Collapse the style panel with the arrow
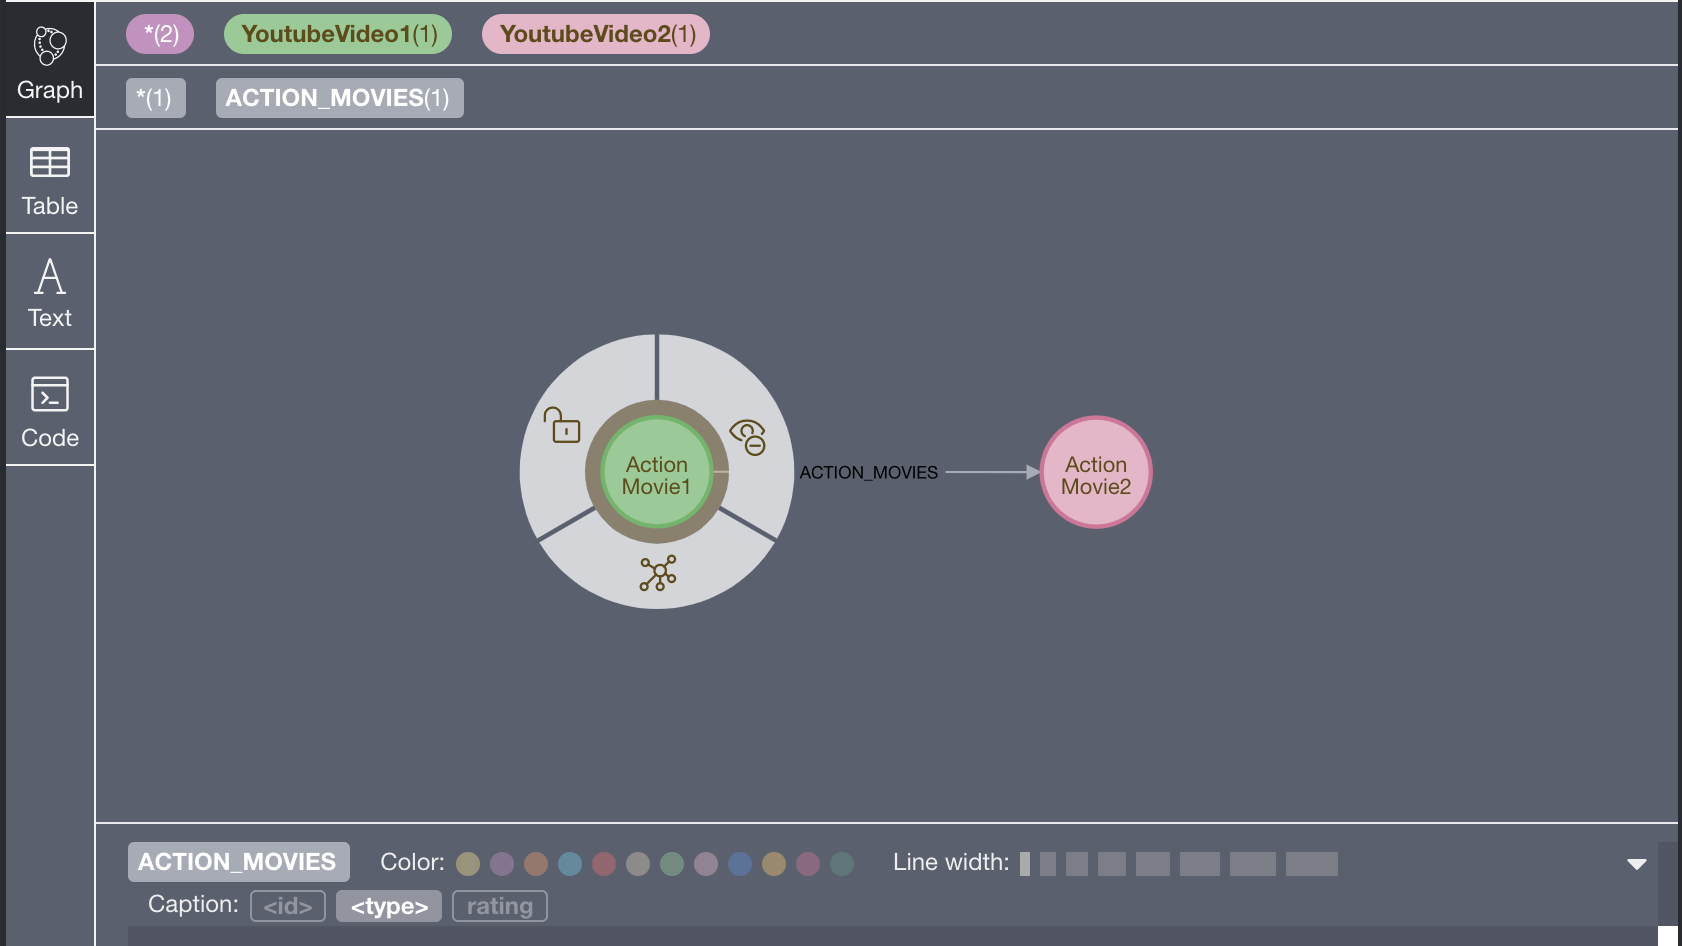Image resolution: width=1682 pixels, height=946 pixels. [x=1636, y=864]
